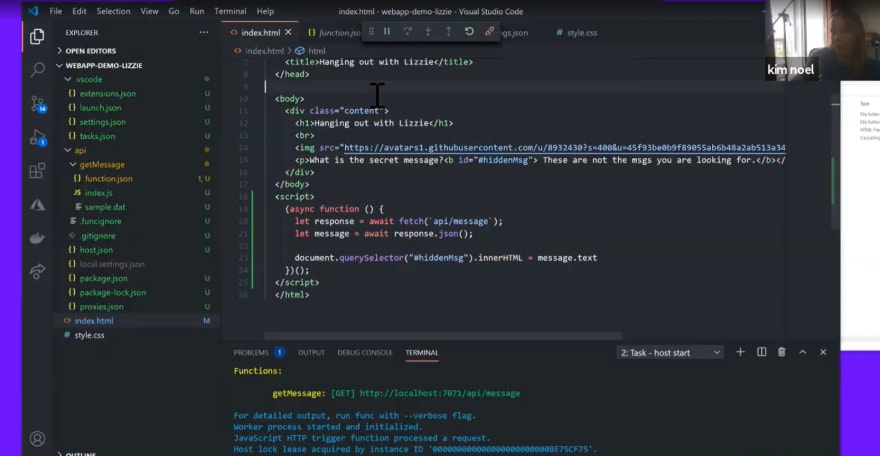Open the terminal selector dropdown Task - host start
This screenshot has width=880, height=456.
click(670, 353)
